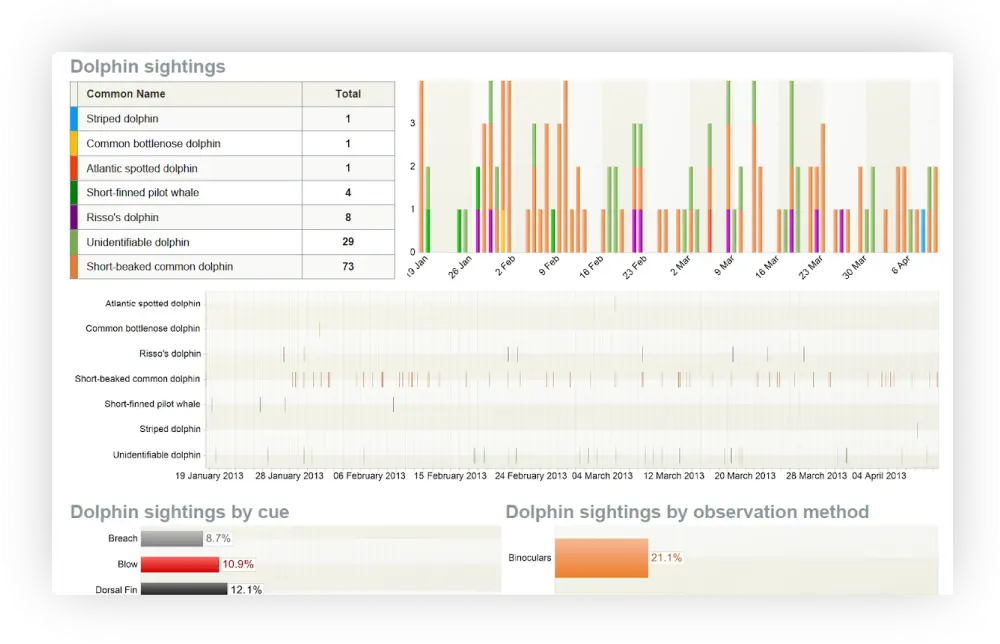The image size is (1000, 644).
Task: Click the 9 Mar bar chart axis label
Action: [724, 265]
